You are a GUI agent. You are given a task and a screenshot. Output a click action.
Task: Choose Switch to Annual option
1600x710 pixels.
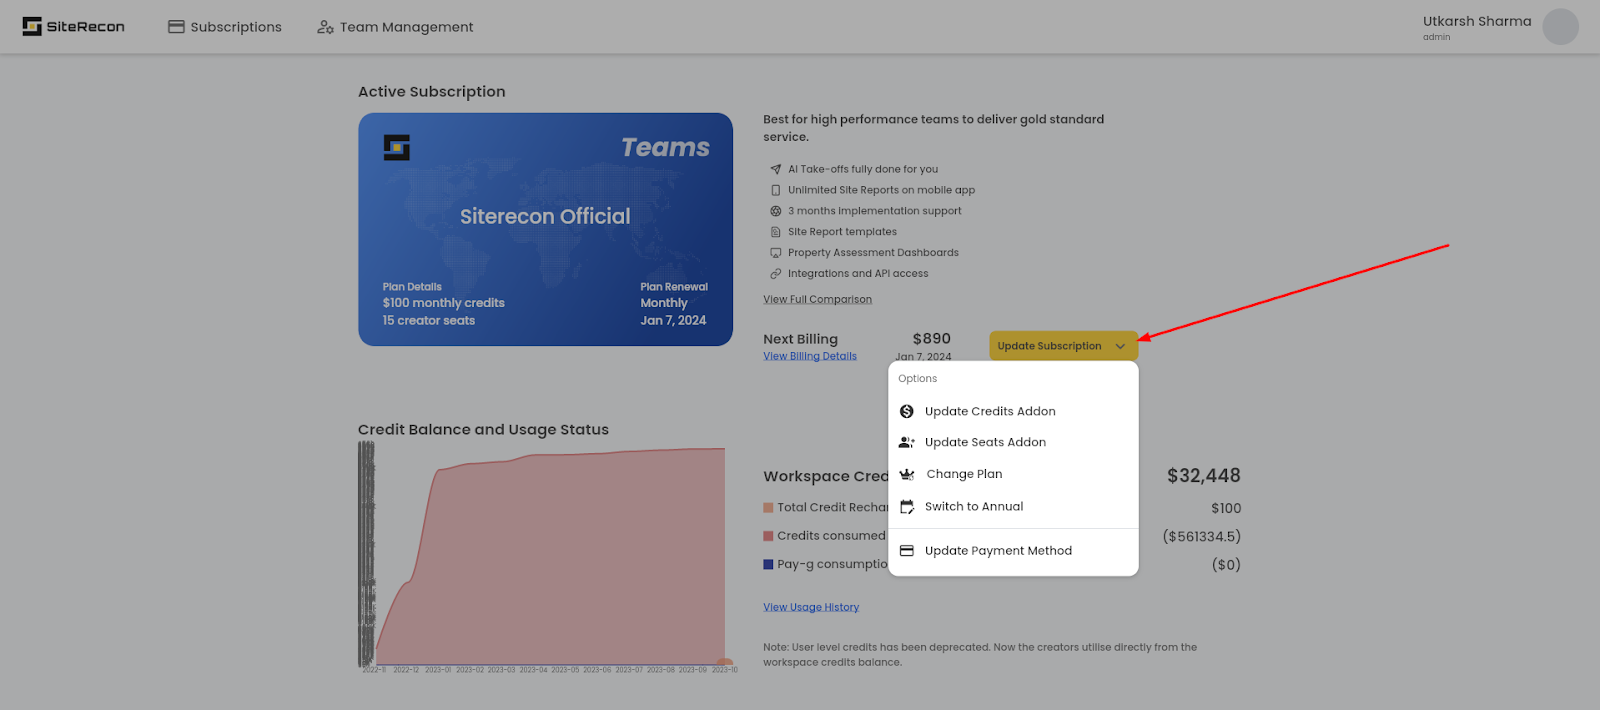(1013, 506)
